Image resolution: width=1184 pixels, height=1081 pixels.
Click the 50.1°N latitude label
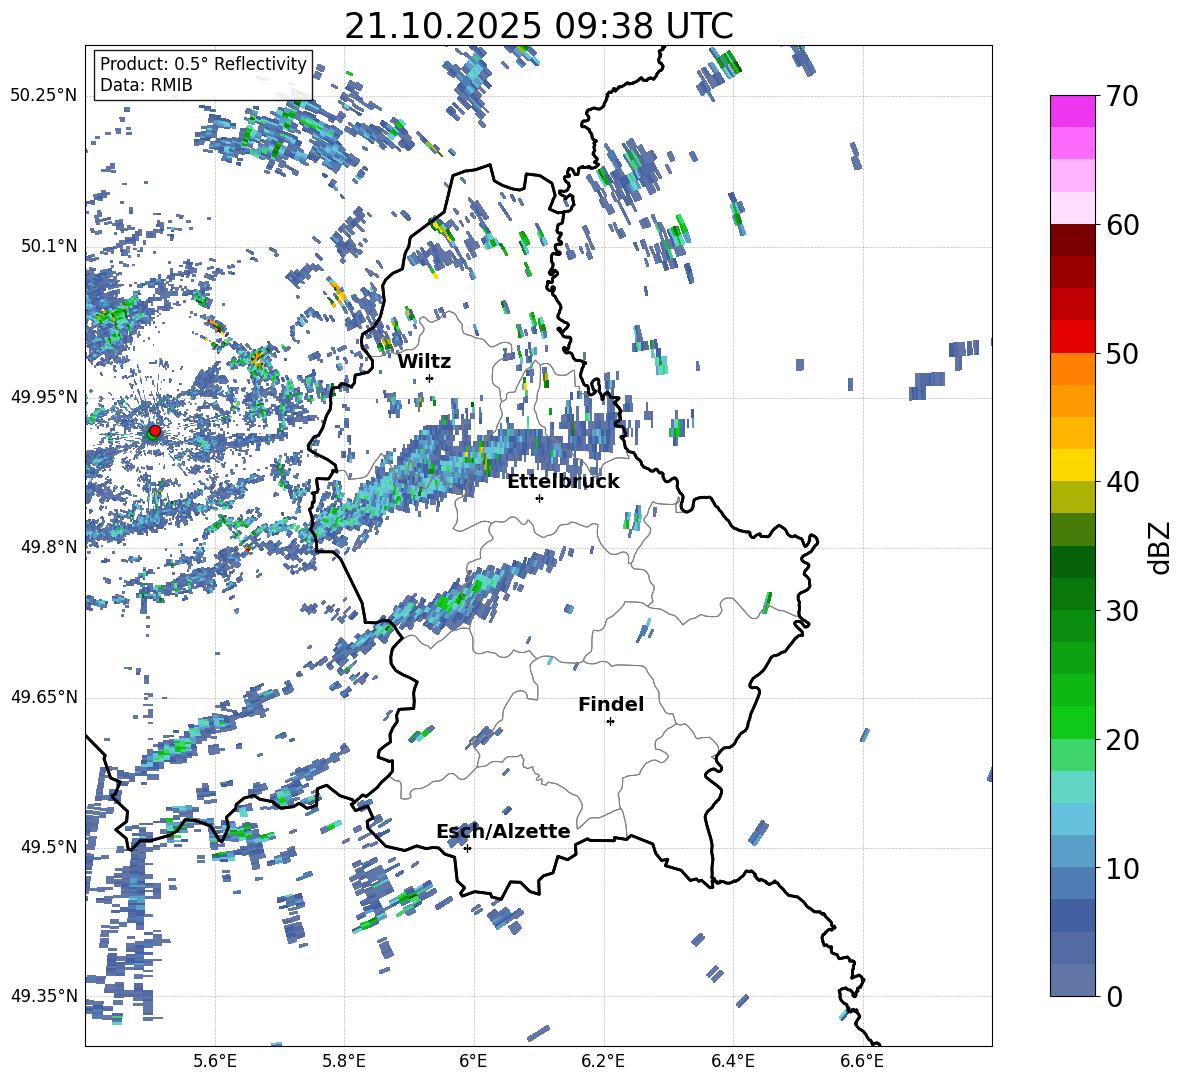(49, 246)
